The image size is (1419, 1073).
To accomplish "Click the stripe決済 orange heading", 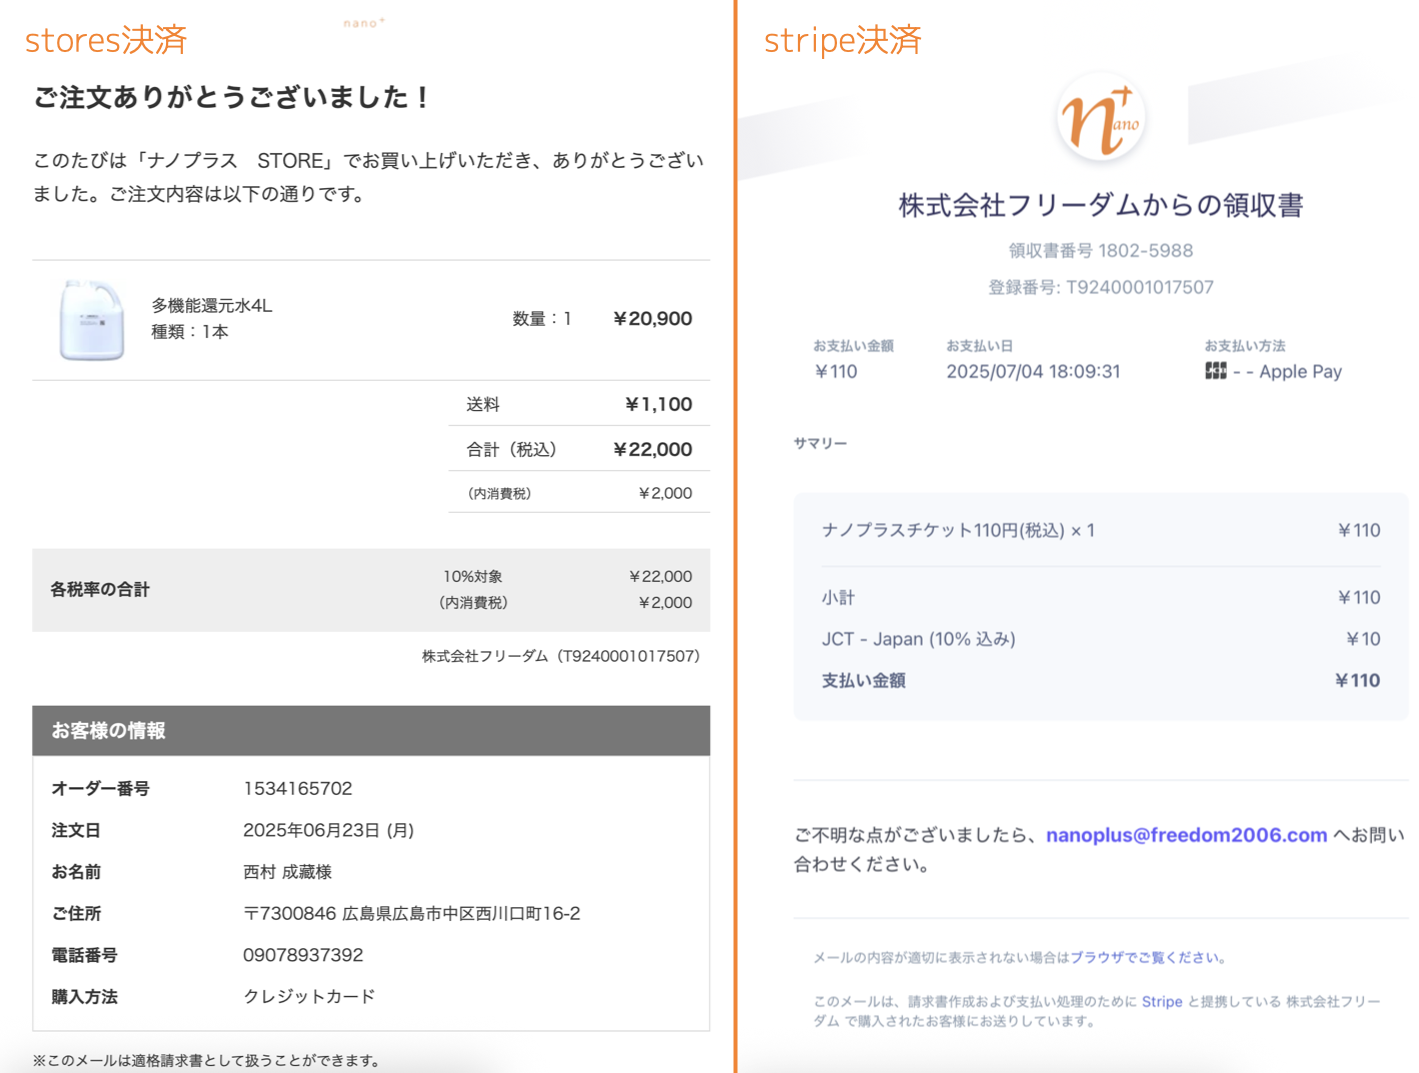I will pos(842,40).
